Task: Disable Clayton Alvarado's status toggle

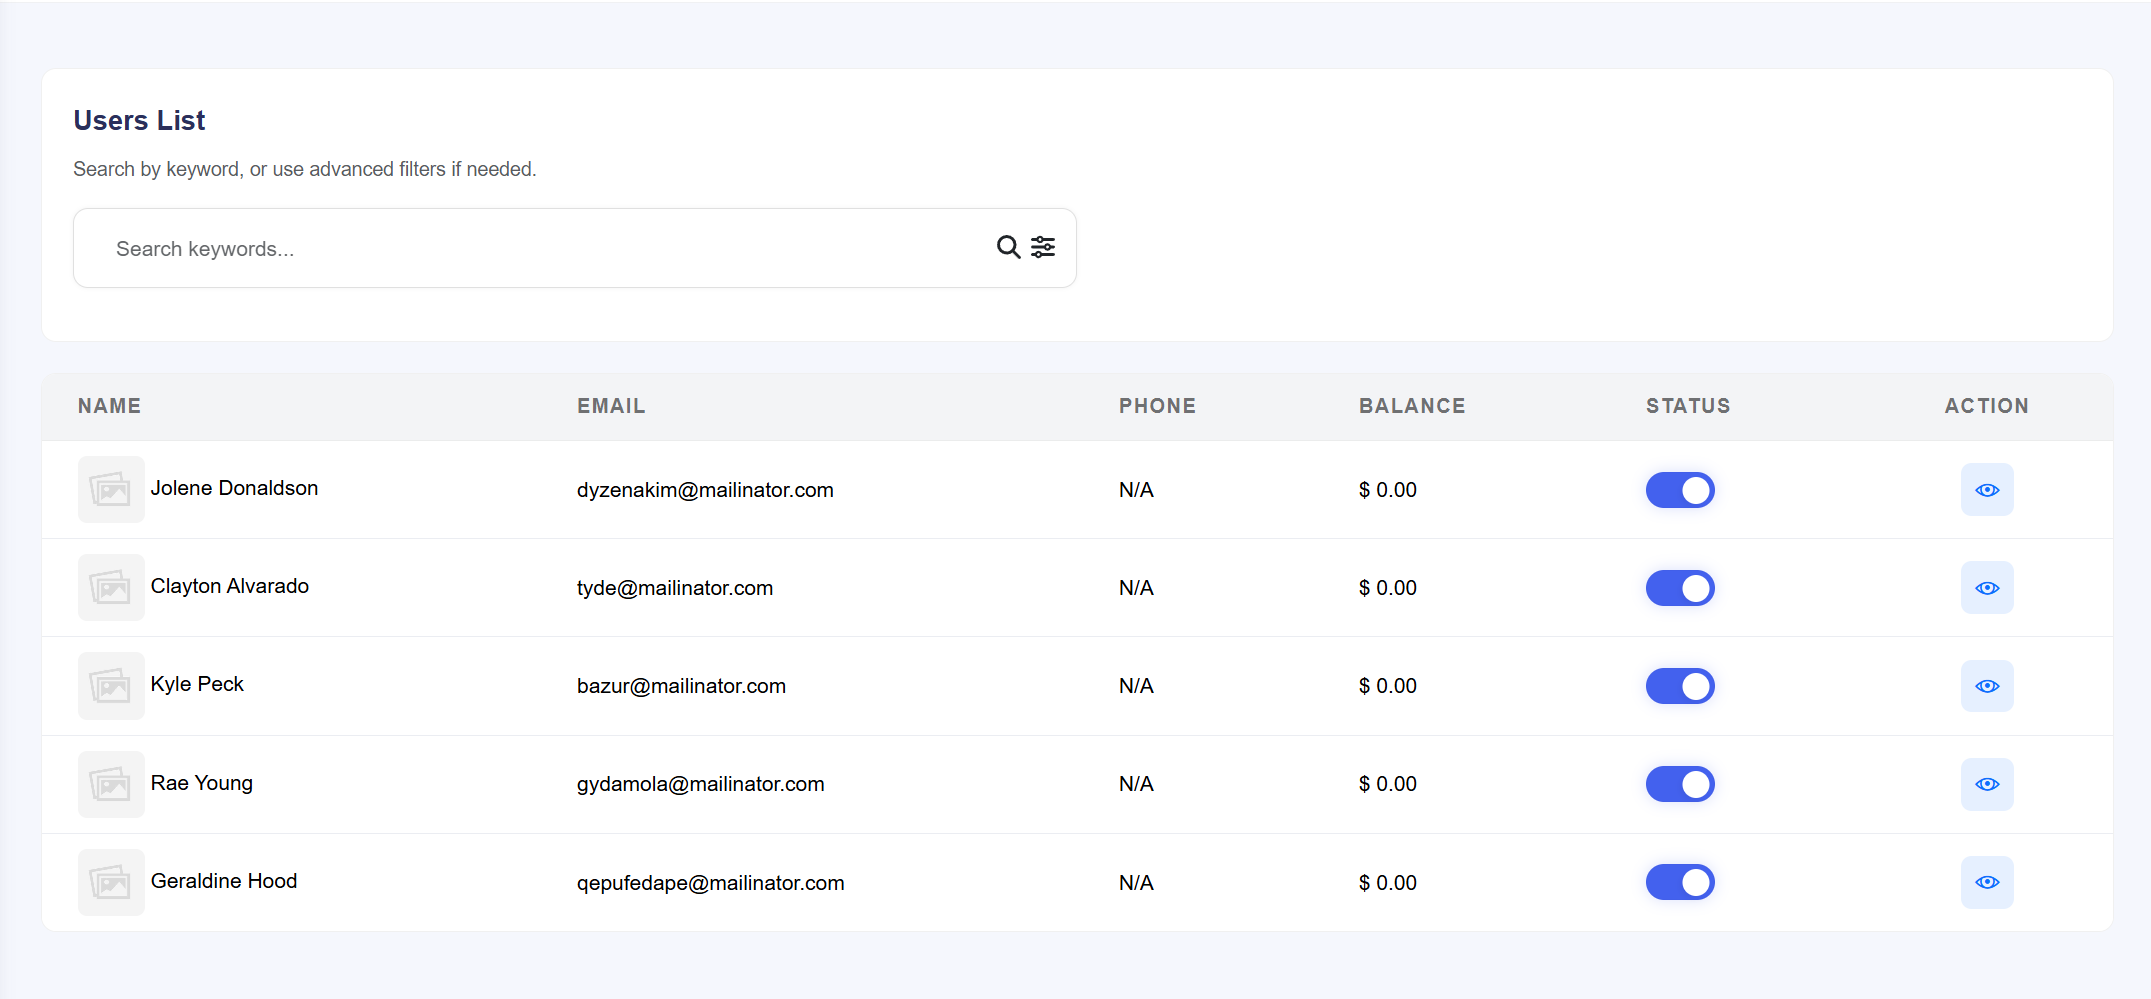Action: pos(1680,588)
